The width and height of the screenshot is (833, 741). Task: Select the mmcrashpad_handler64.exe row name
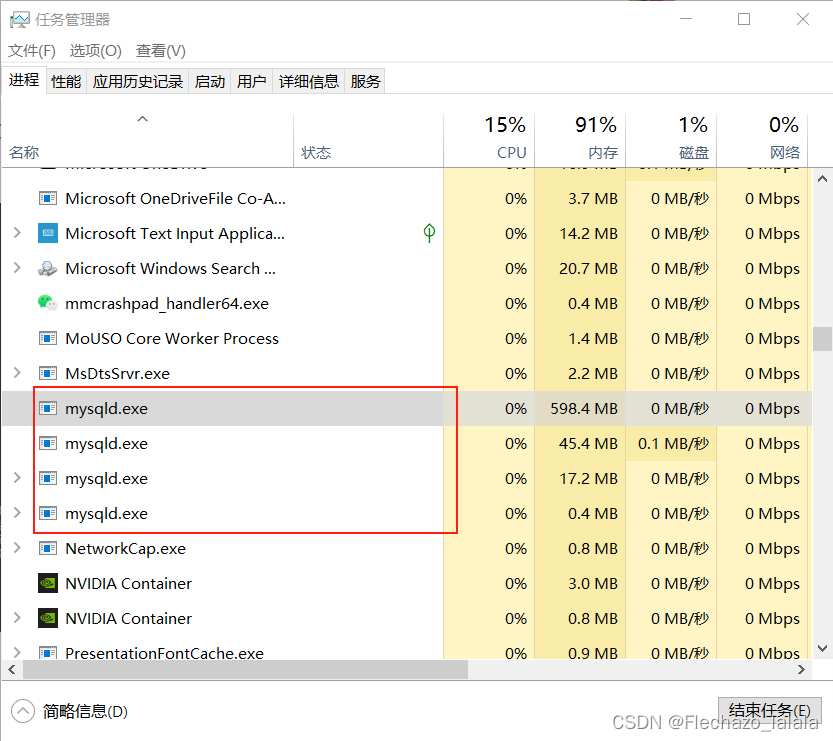(x=167, y=303)
